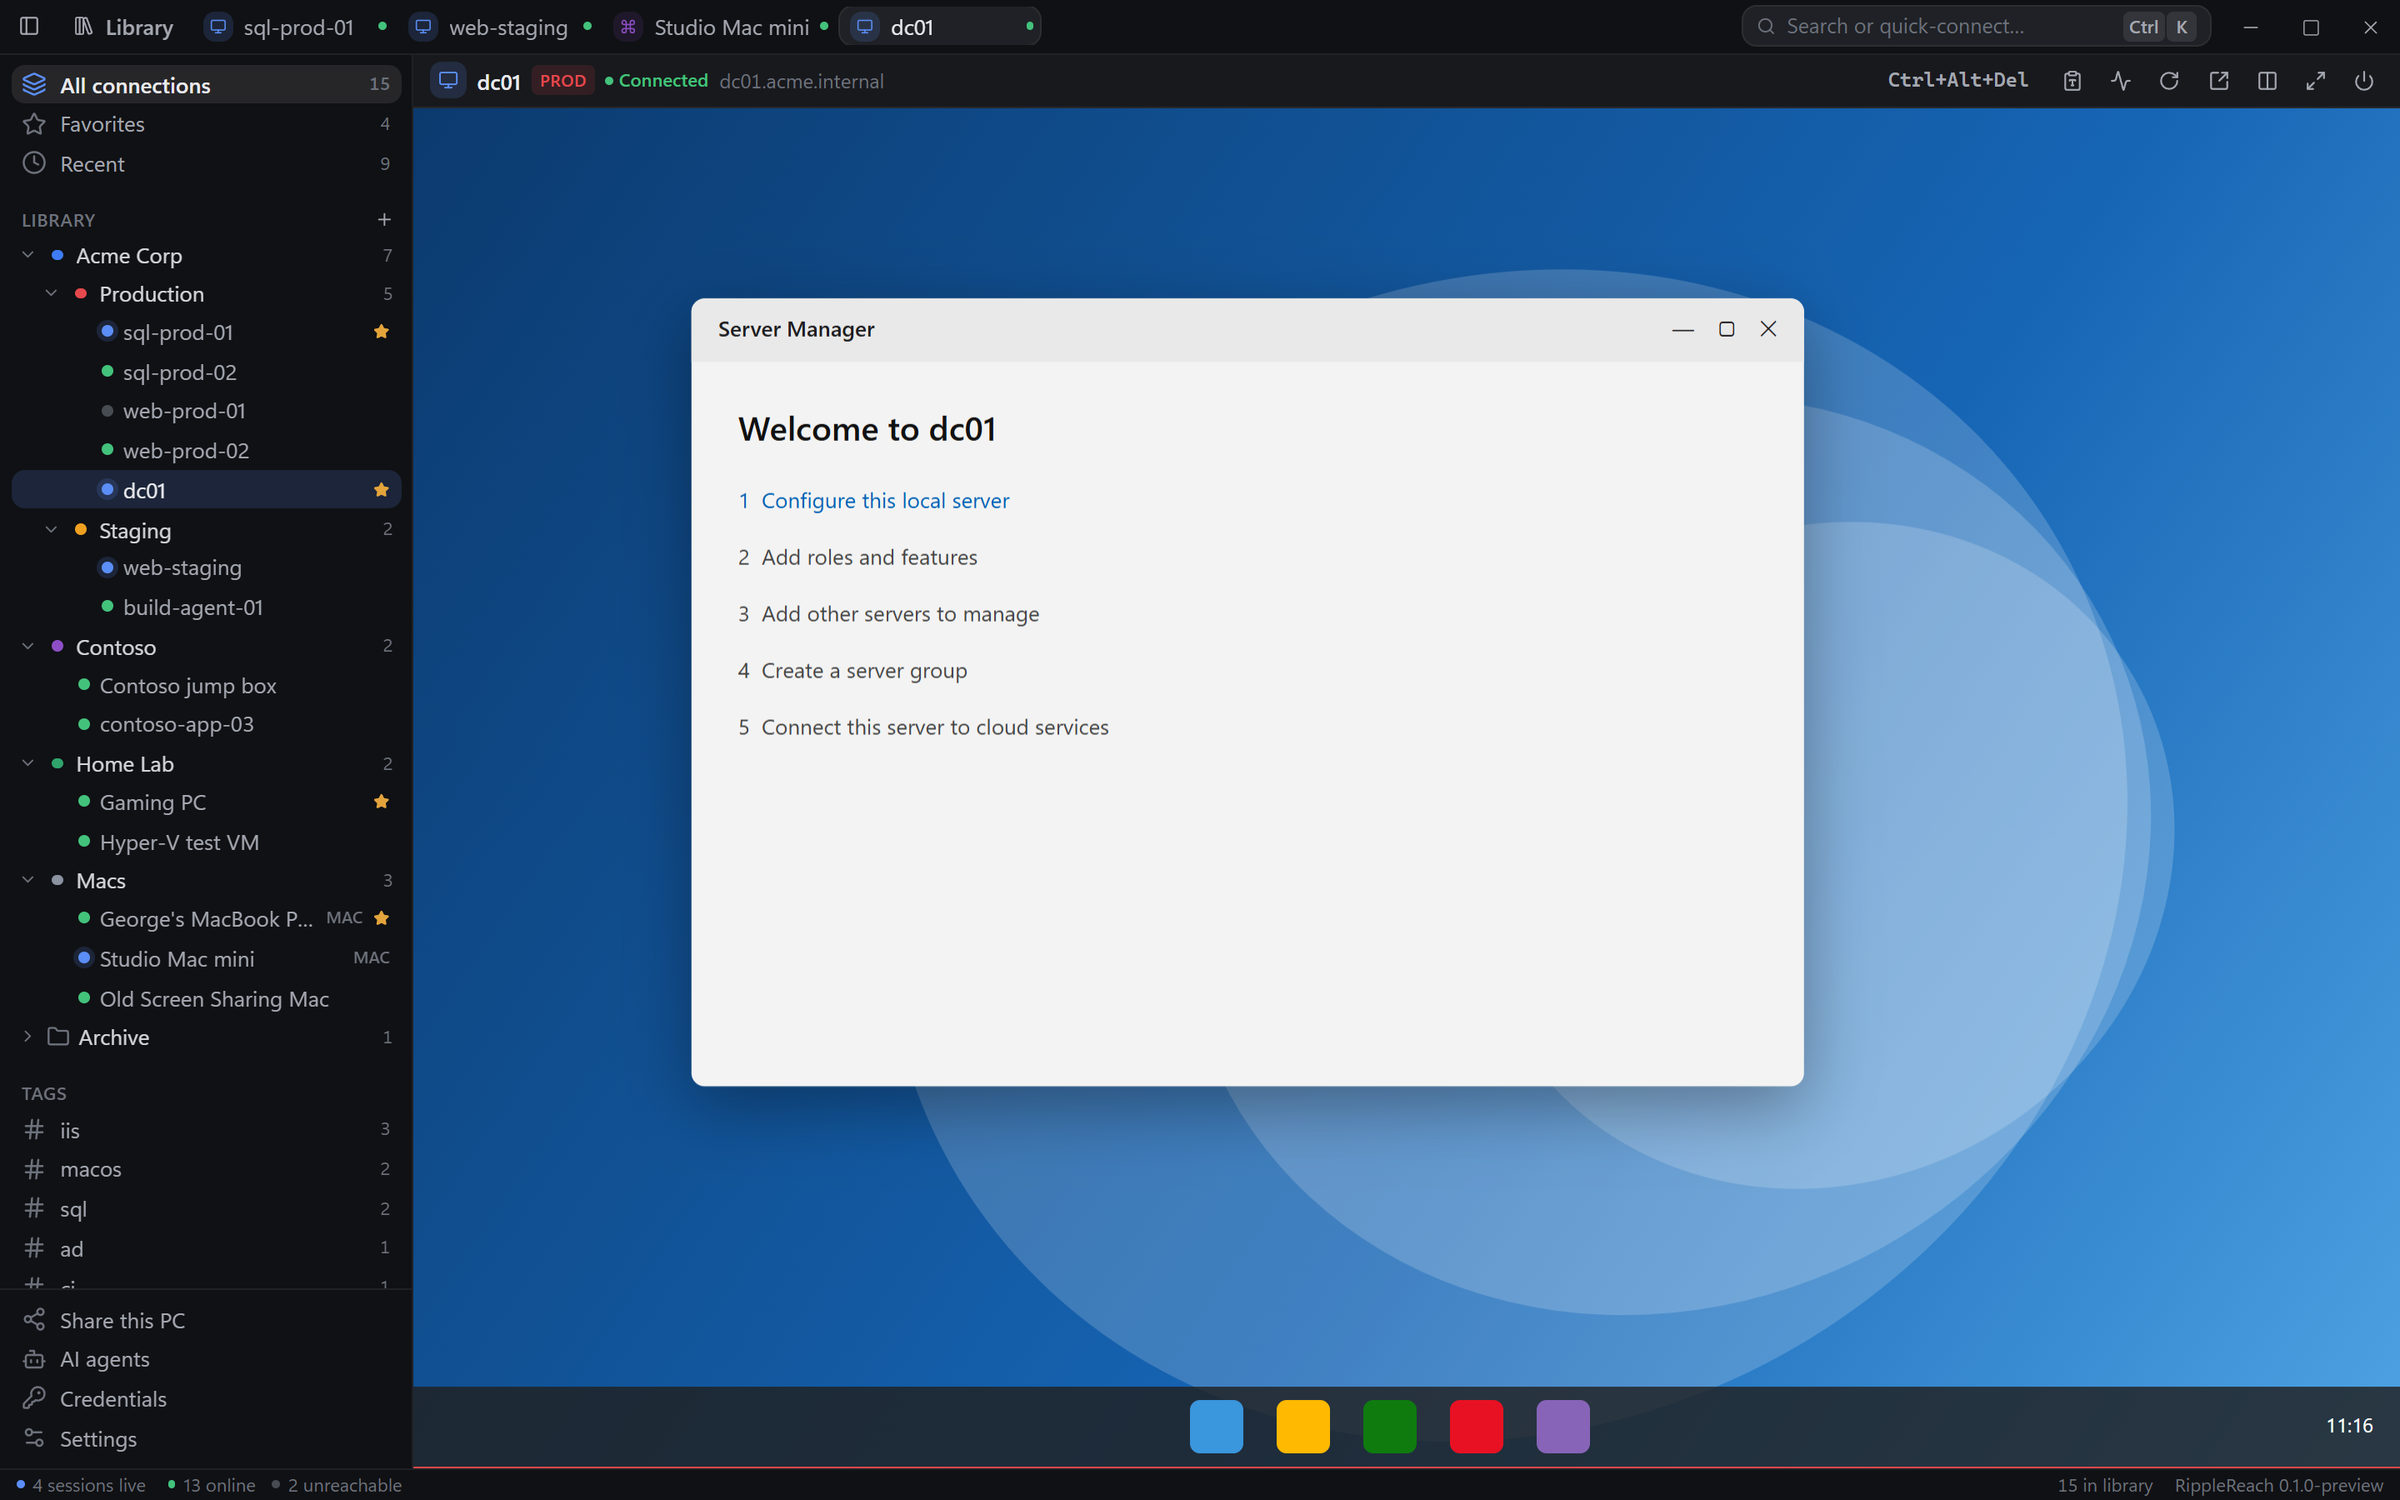Image resolution: width=2400 pixels, height=1500 pixels.
Task: Switch to the web-staging tab
Action: 502,27
